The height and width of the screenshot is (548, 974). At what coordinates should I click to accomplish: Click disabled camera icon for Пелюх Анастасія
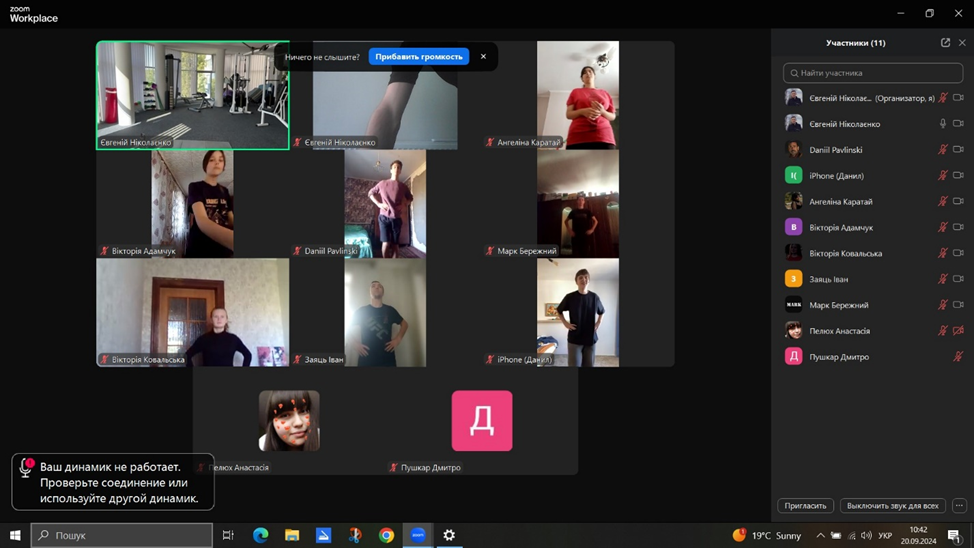(958, 331)
